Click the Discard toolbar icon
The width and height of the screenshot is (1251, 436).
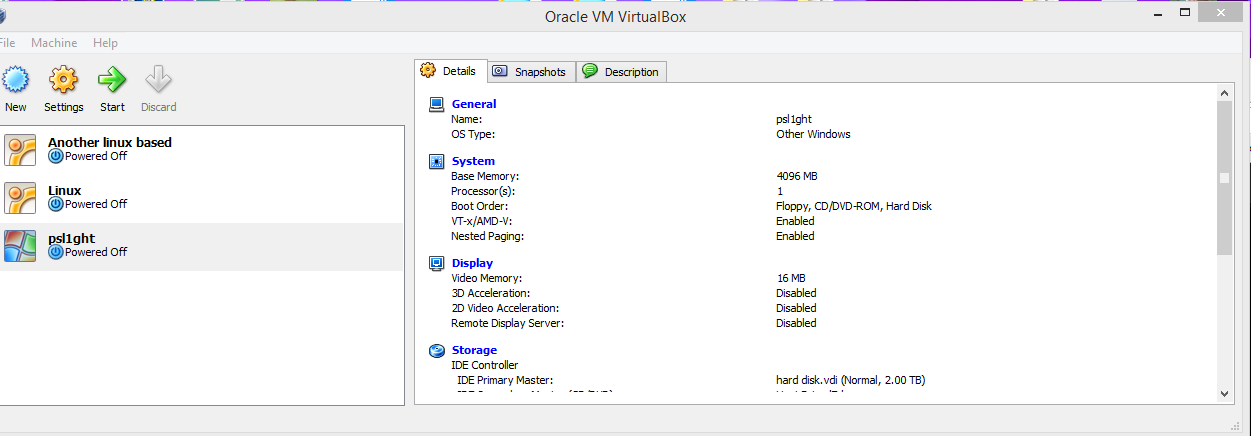click(x=158, y=79)
